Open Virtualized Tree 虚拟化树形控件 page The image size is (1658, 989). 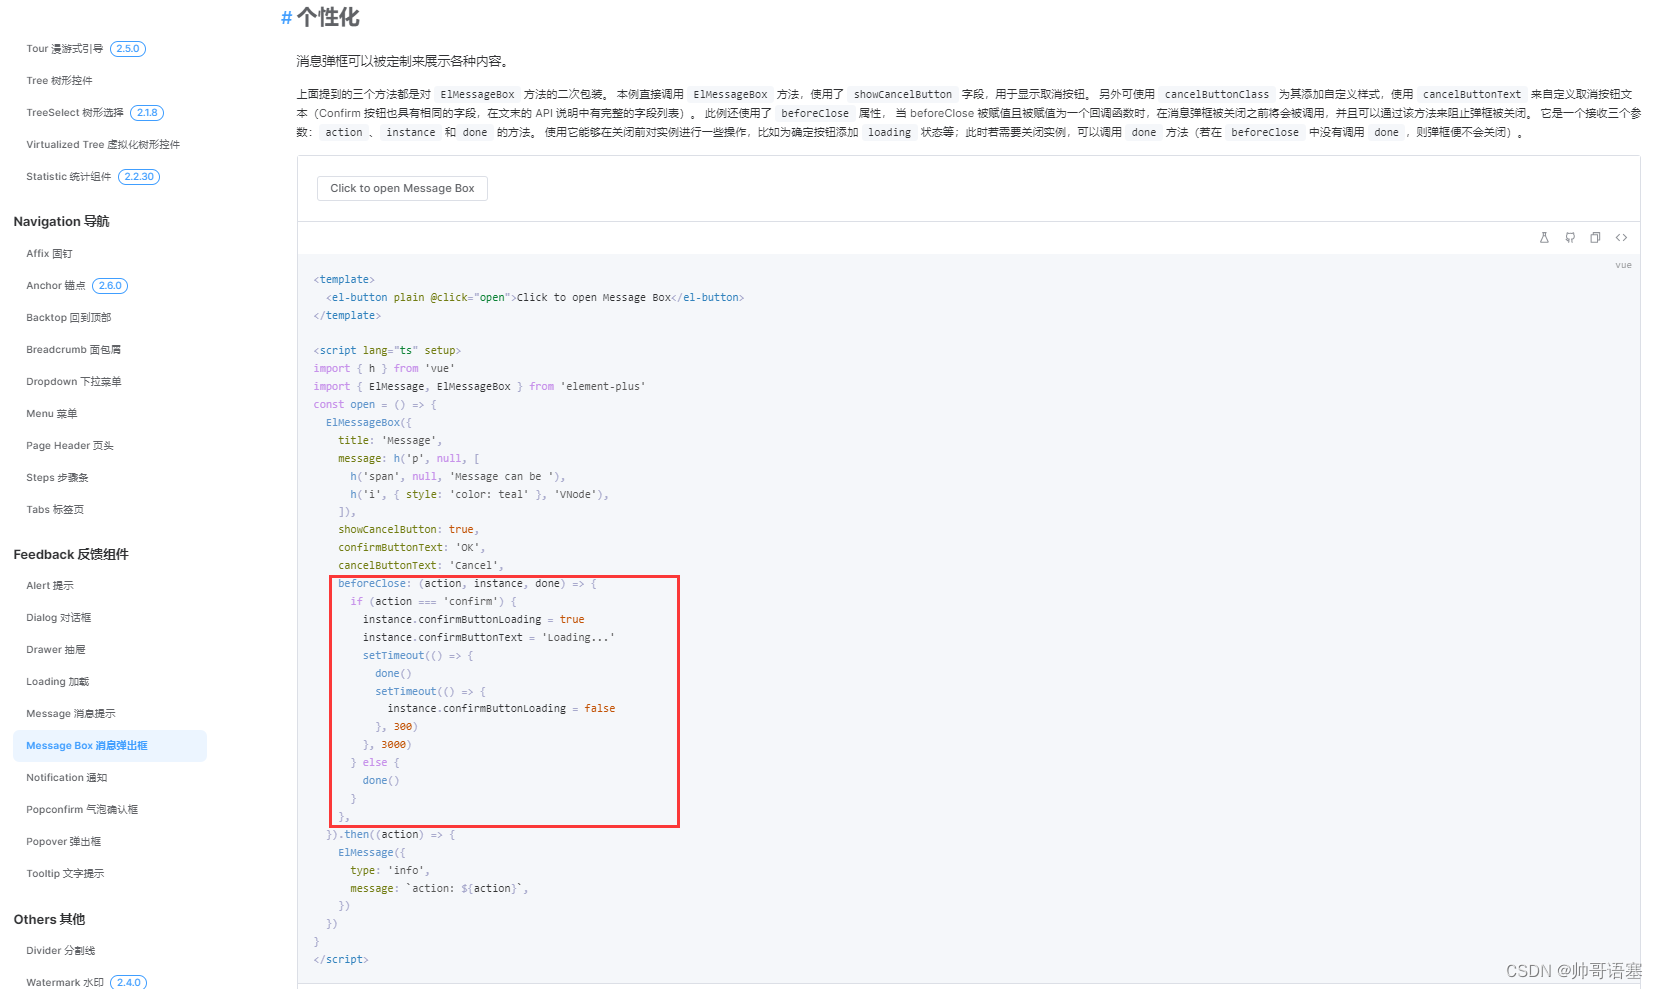pos(103,145)
